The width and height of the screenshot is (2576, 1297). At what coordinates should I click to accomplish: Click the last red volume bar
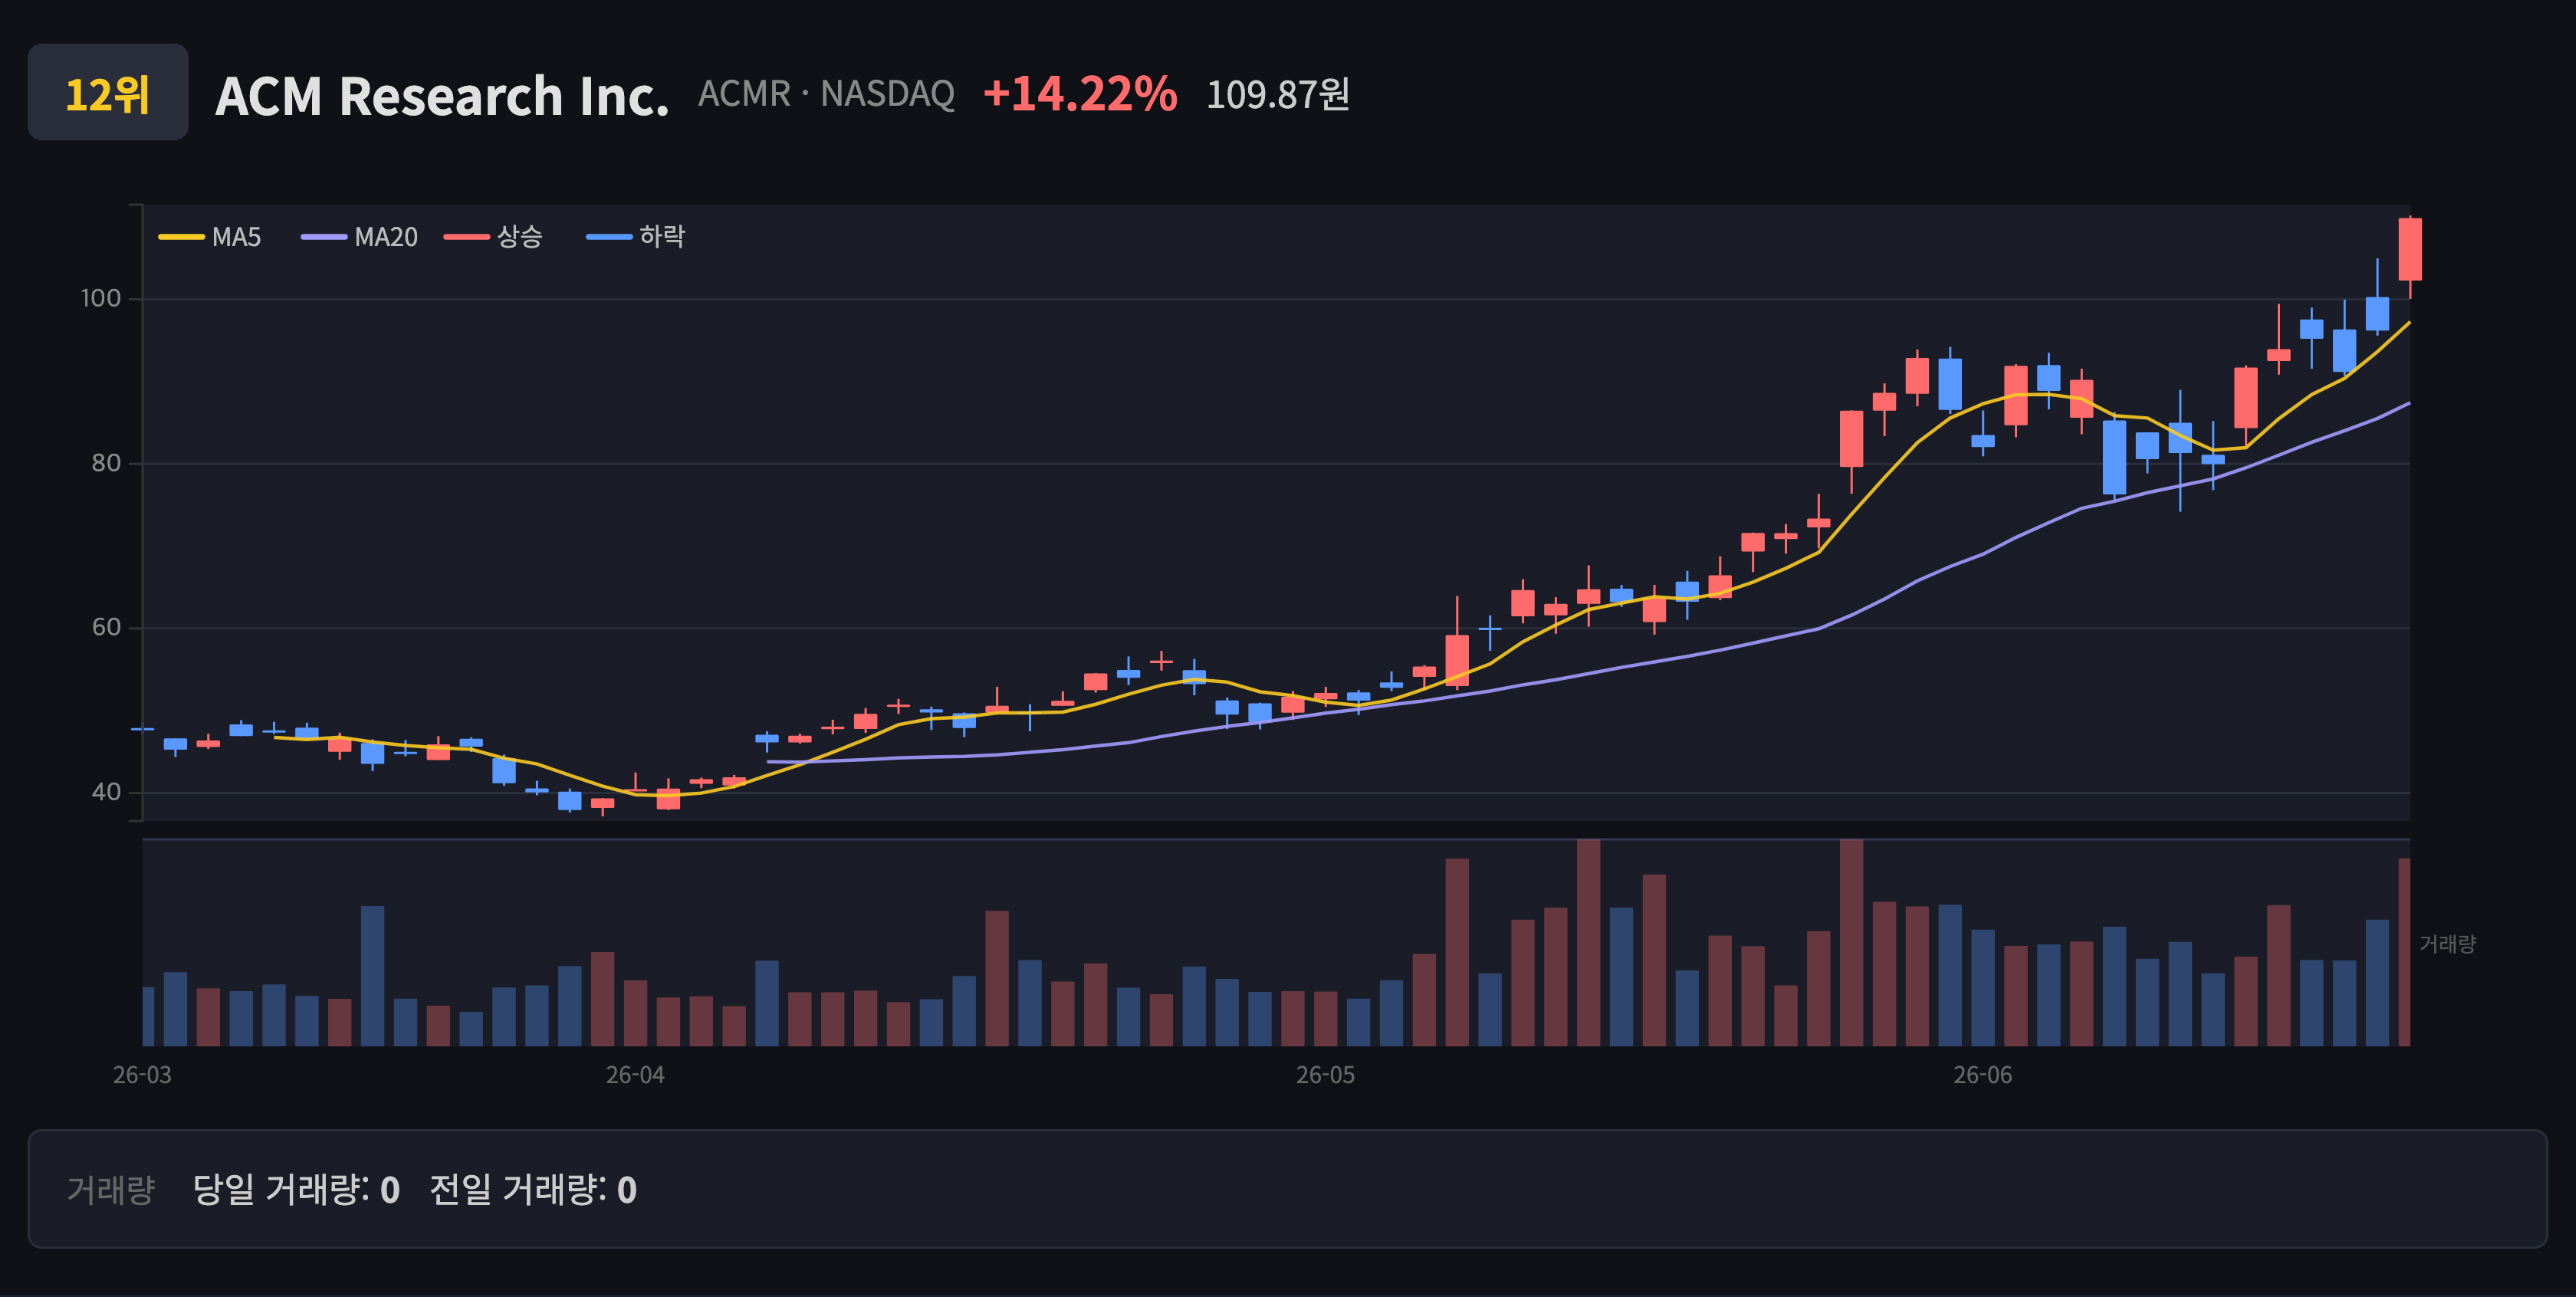[2404, 952]
